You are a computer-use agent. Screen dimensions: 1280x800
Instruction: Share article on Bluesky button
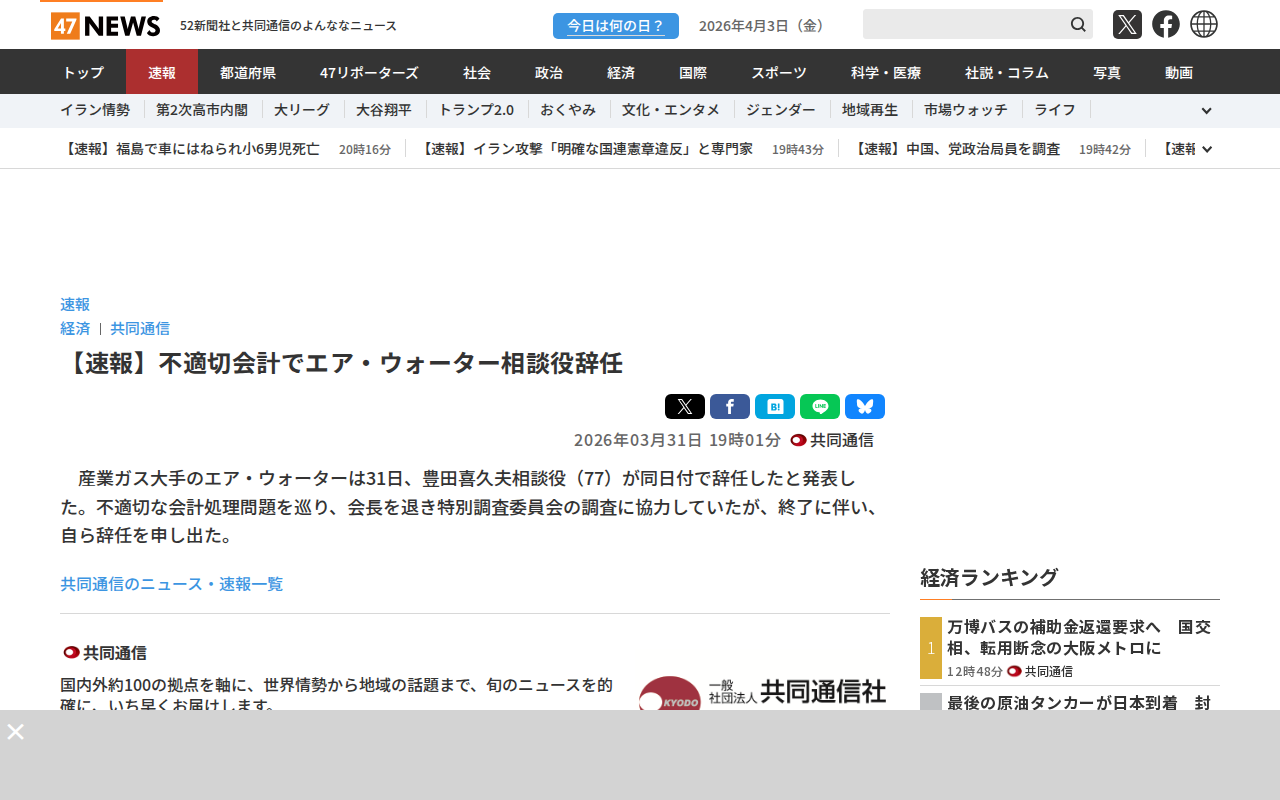(x=865, y=406)
